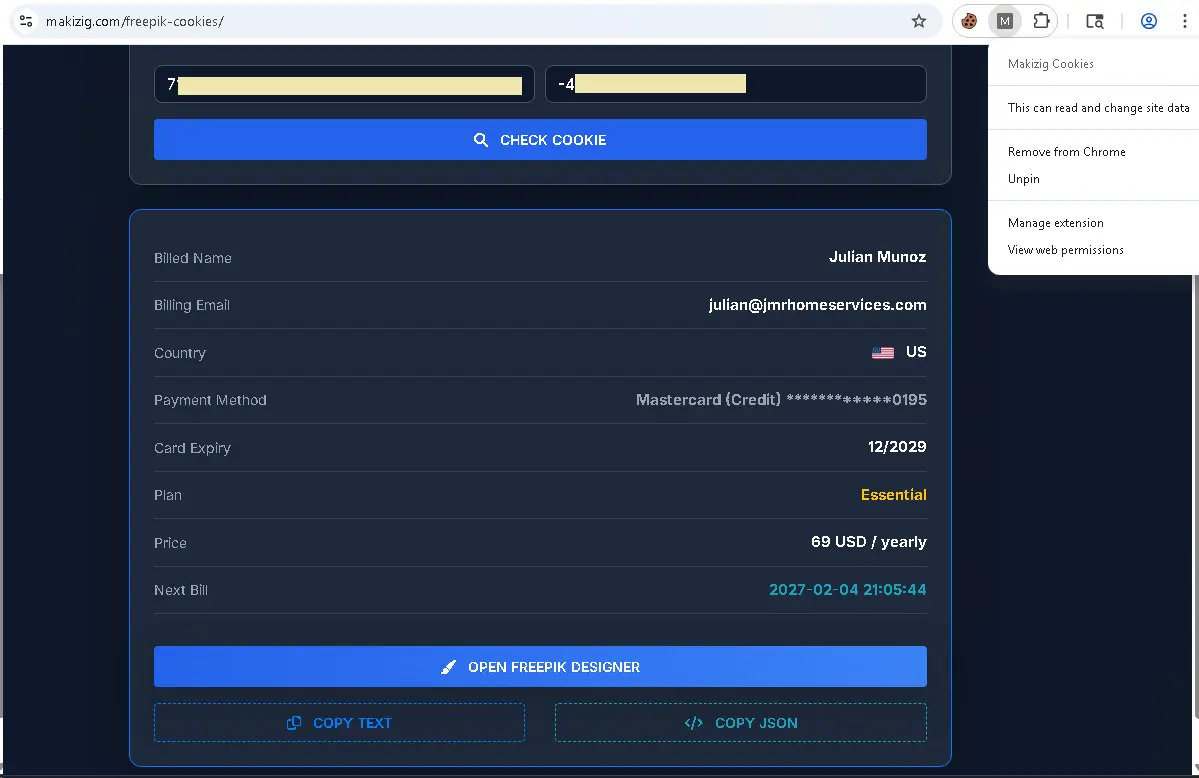Image resolution: width=1199 pixels, height=778 pixels.
Task: Open Chrome's three-dot menu
Action: click(x=1184, y=21)
